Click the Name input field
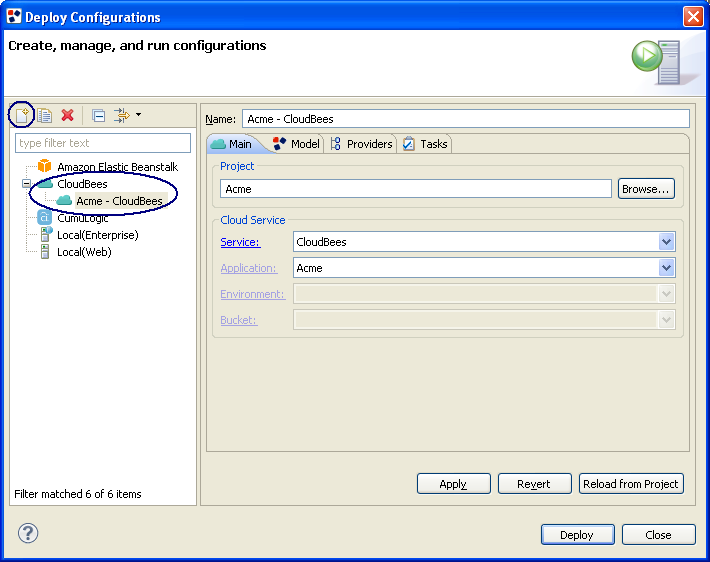The width and height of the screenshot is (710, 562). [466, 119]
